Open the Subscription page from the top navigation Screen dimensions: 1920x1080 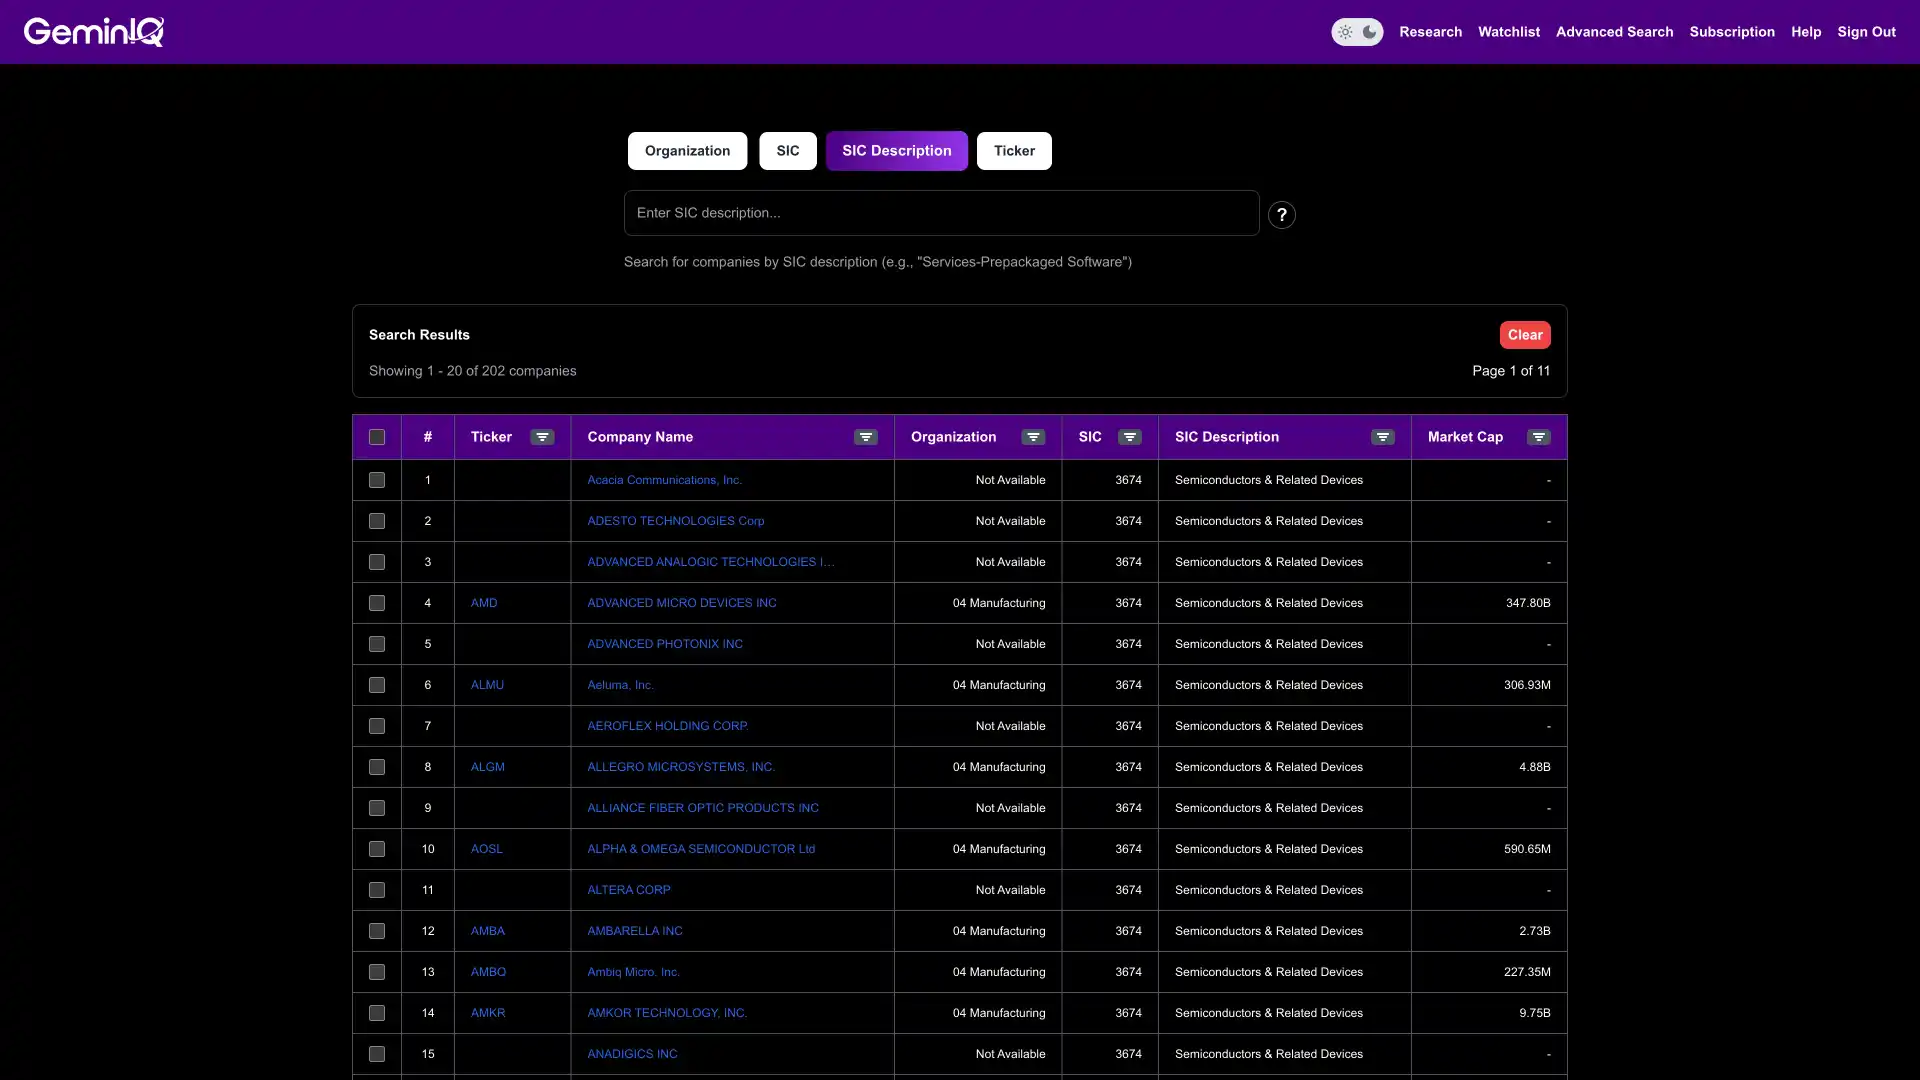[x=1732, y=31]
